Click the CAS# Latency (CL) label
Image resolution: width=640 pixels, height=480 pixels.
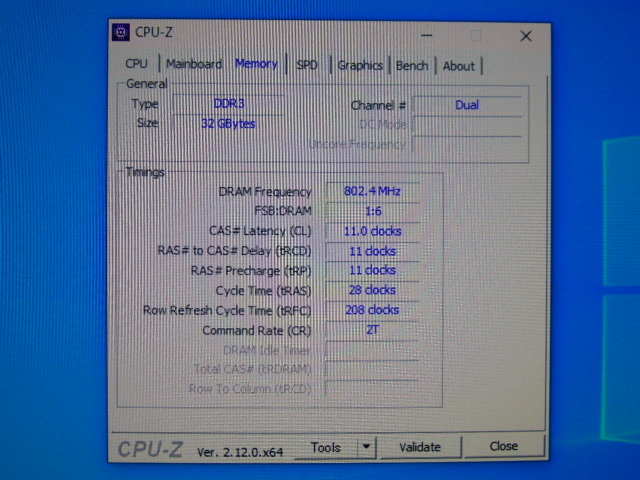[260, 231]
